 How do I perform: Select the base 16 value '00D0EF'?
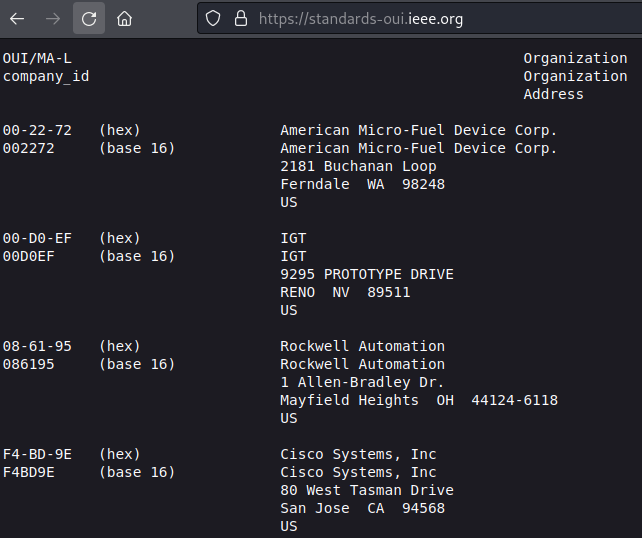[x=29, y=257]
